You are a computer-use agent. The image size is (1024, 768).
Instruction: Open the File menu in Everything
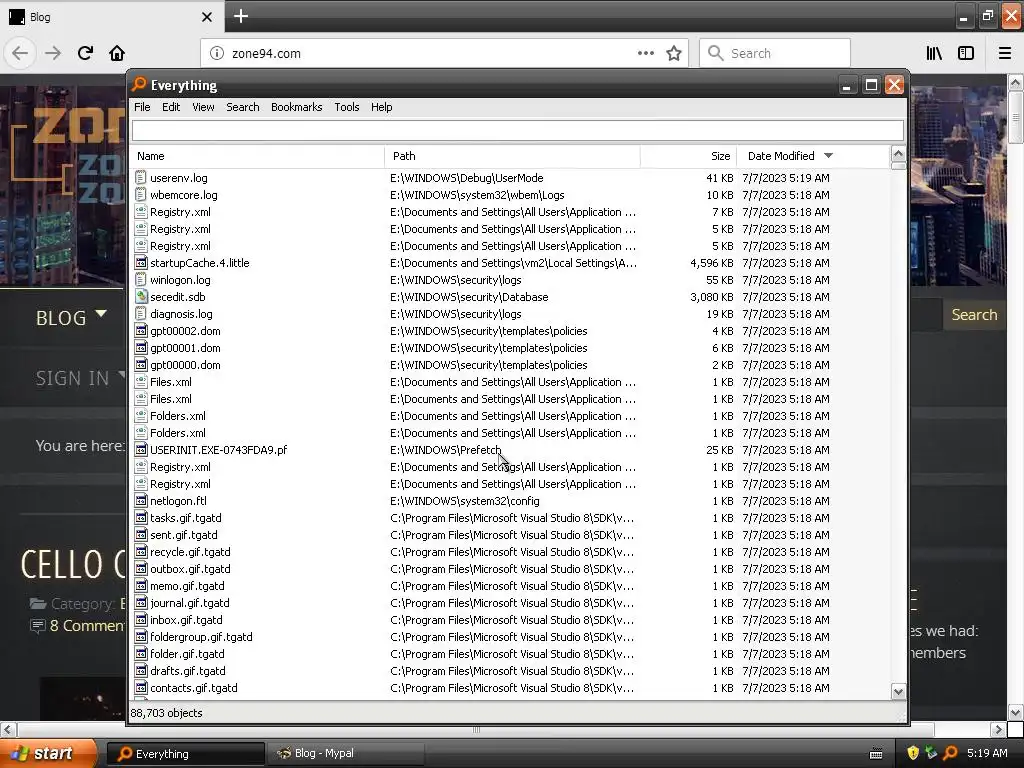pyautogui.click(x=142, y=107)
